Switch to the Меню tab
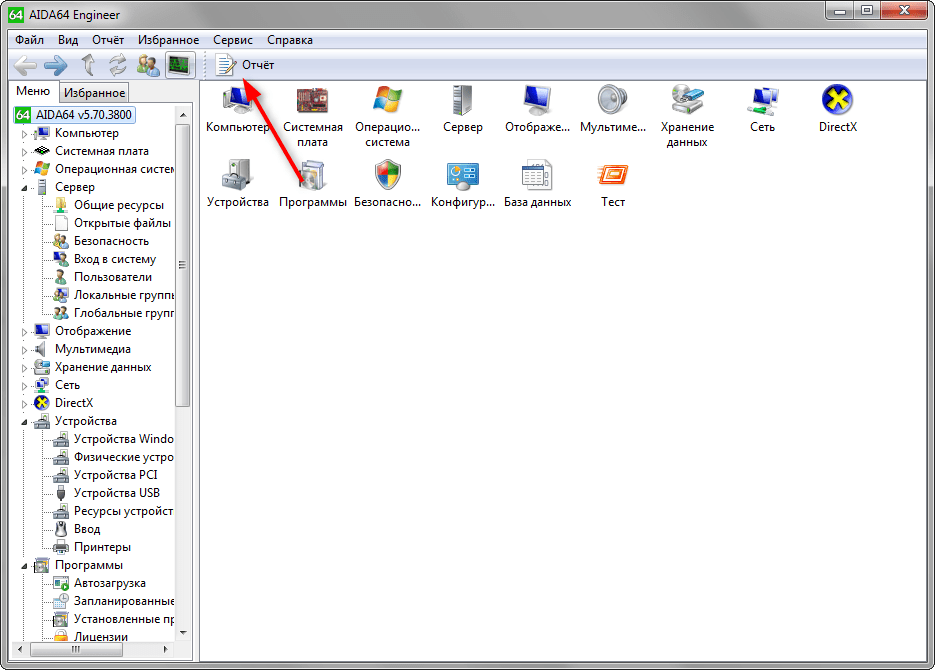Image resolution: width=935 pixels, height=670 pixels. (x=33, y=91)
